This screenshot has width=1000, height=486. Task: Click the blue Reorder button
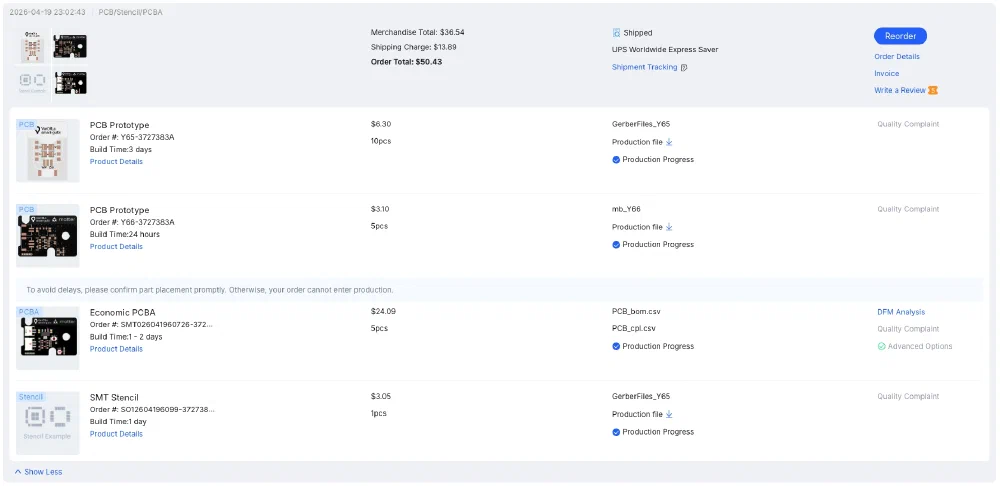click(x=900, y=36)
